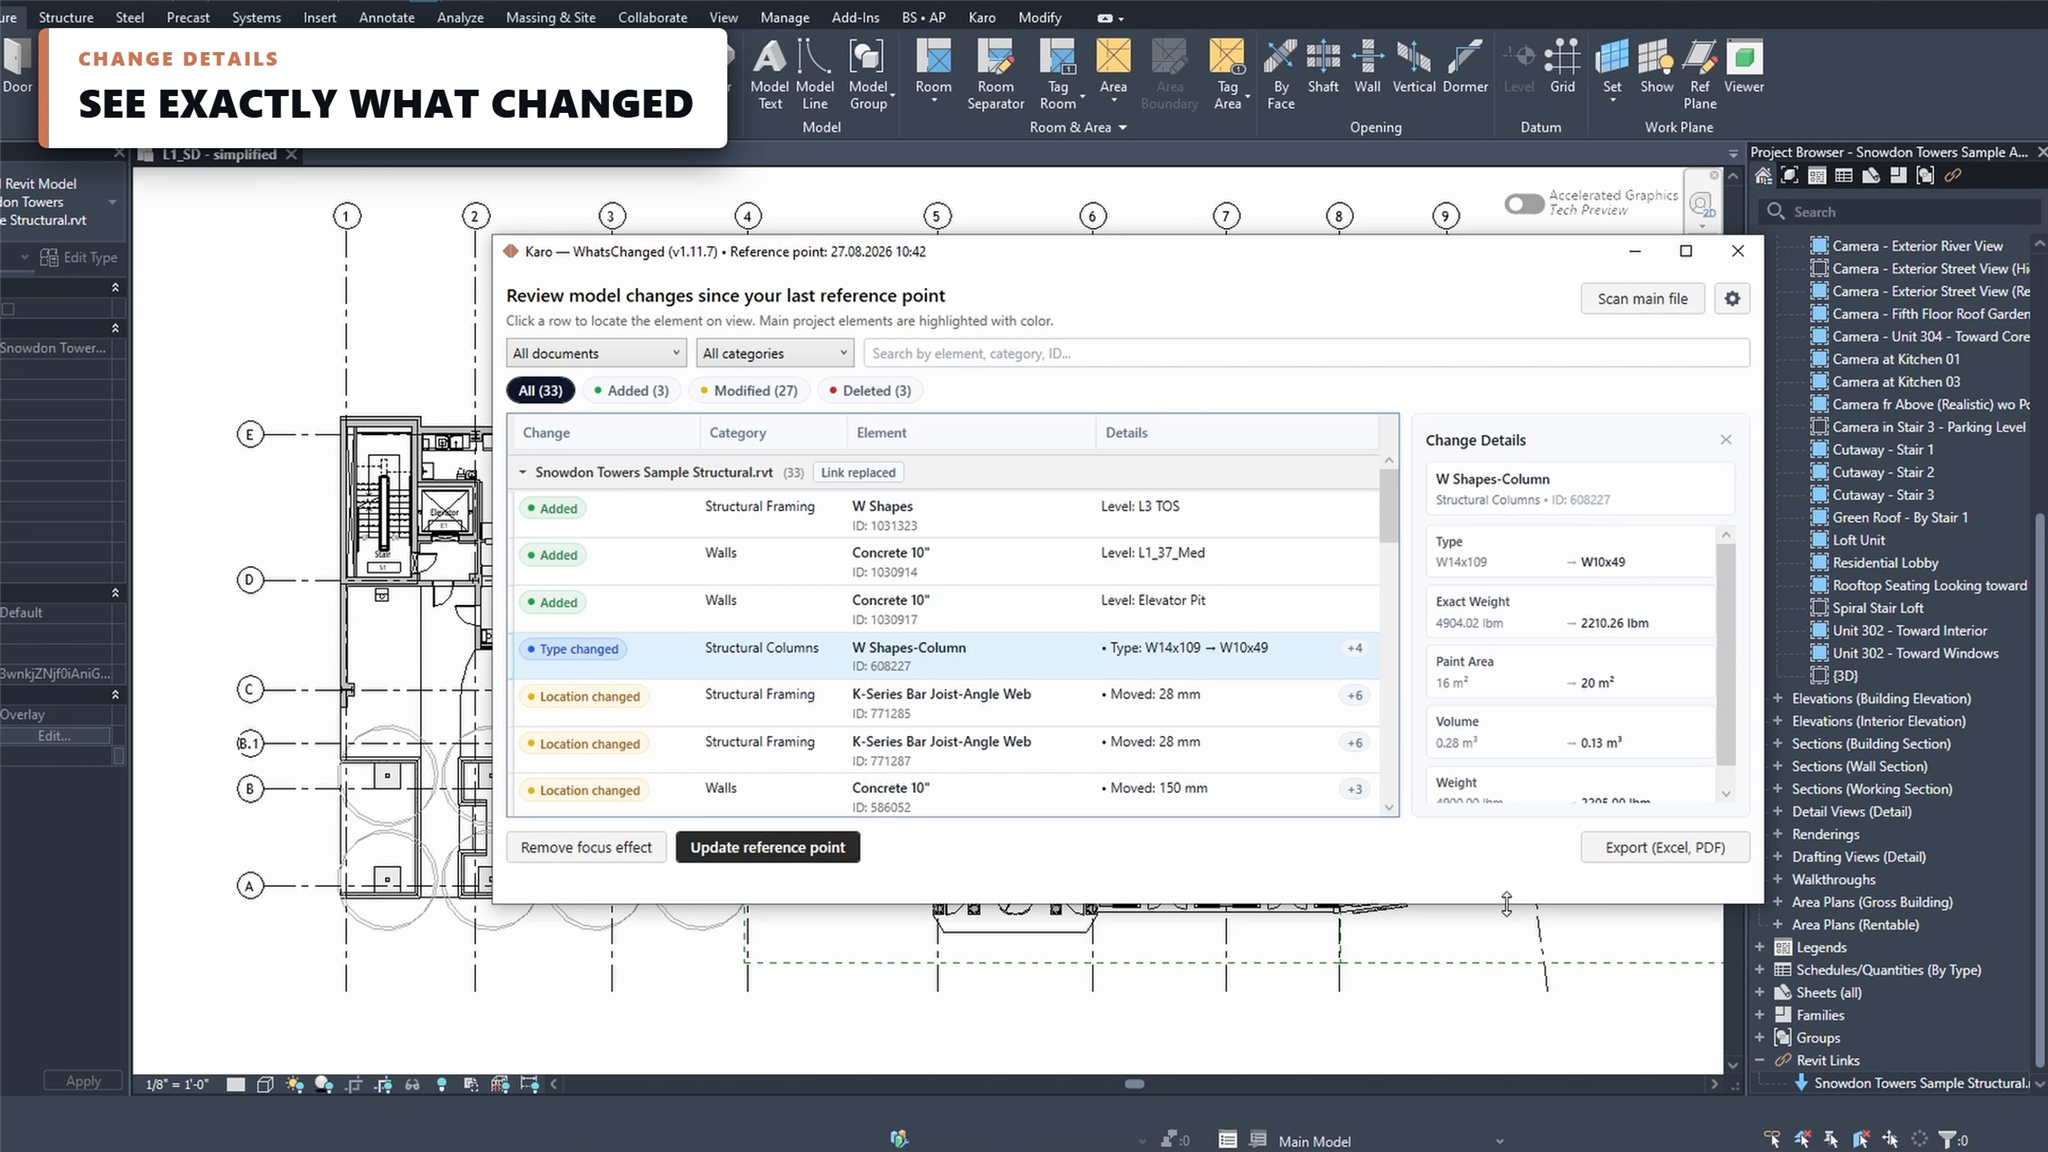Viewport: 2048px width, 1152px height.
Task: Select the Location changed Concrete 10" row
Action: coord(943,797)
